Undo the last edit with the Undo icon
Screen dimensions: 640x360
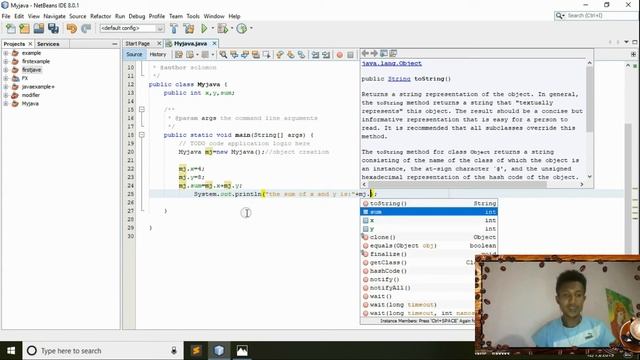(71, 28)
